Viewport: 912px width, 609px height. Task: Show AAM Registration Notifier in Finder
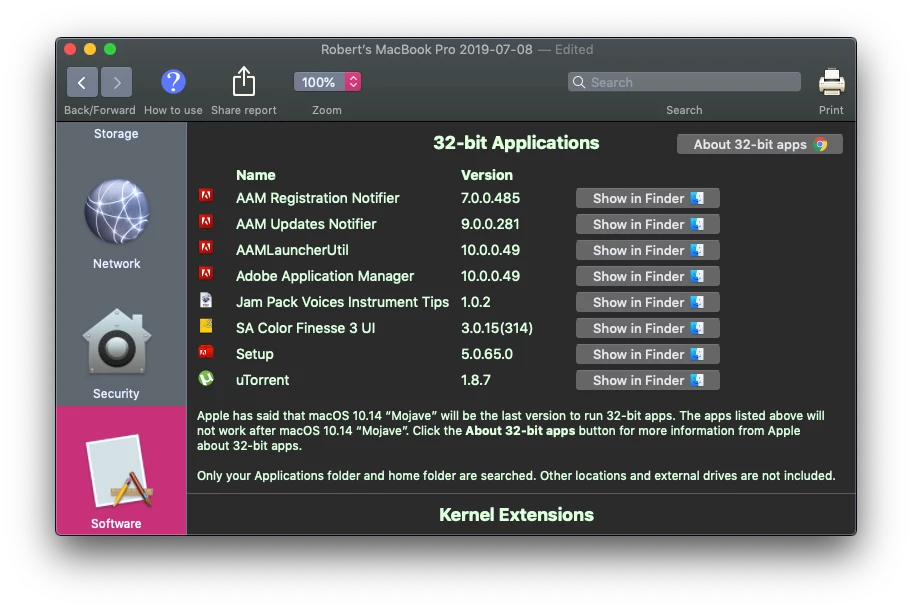647,198
